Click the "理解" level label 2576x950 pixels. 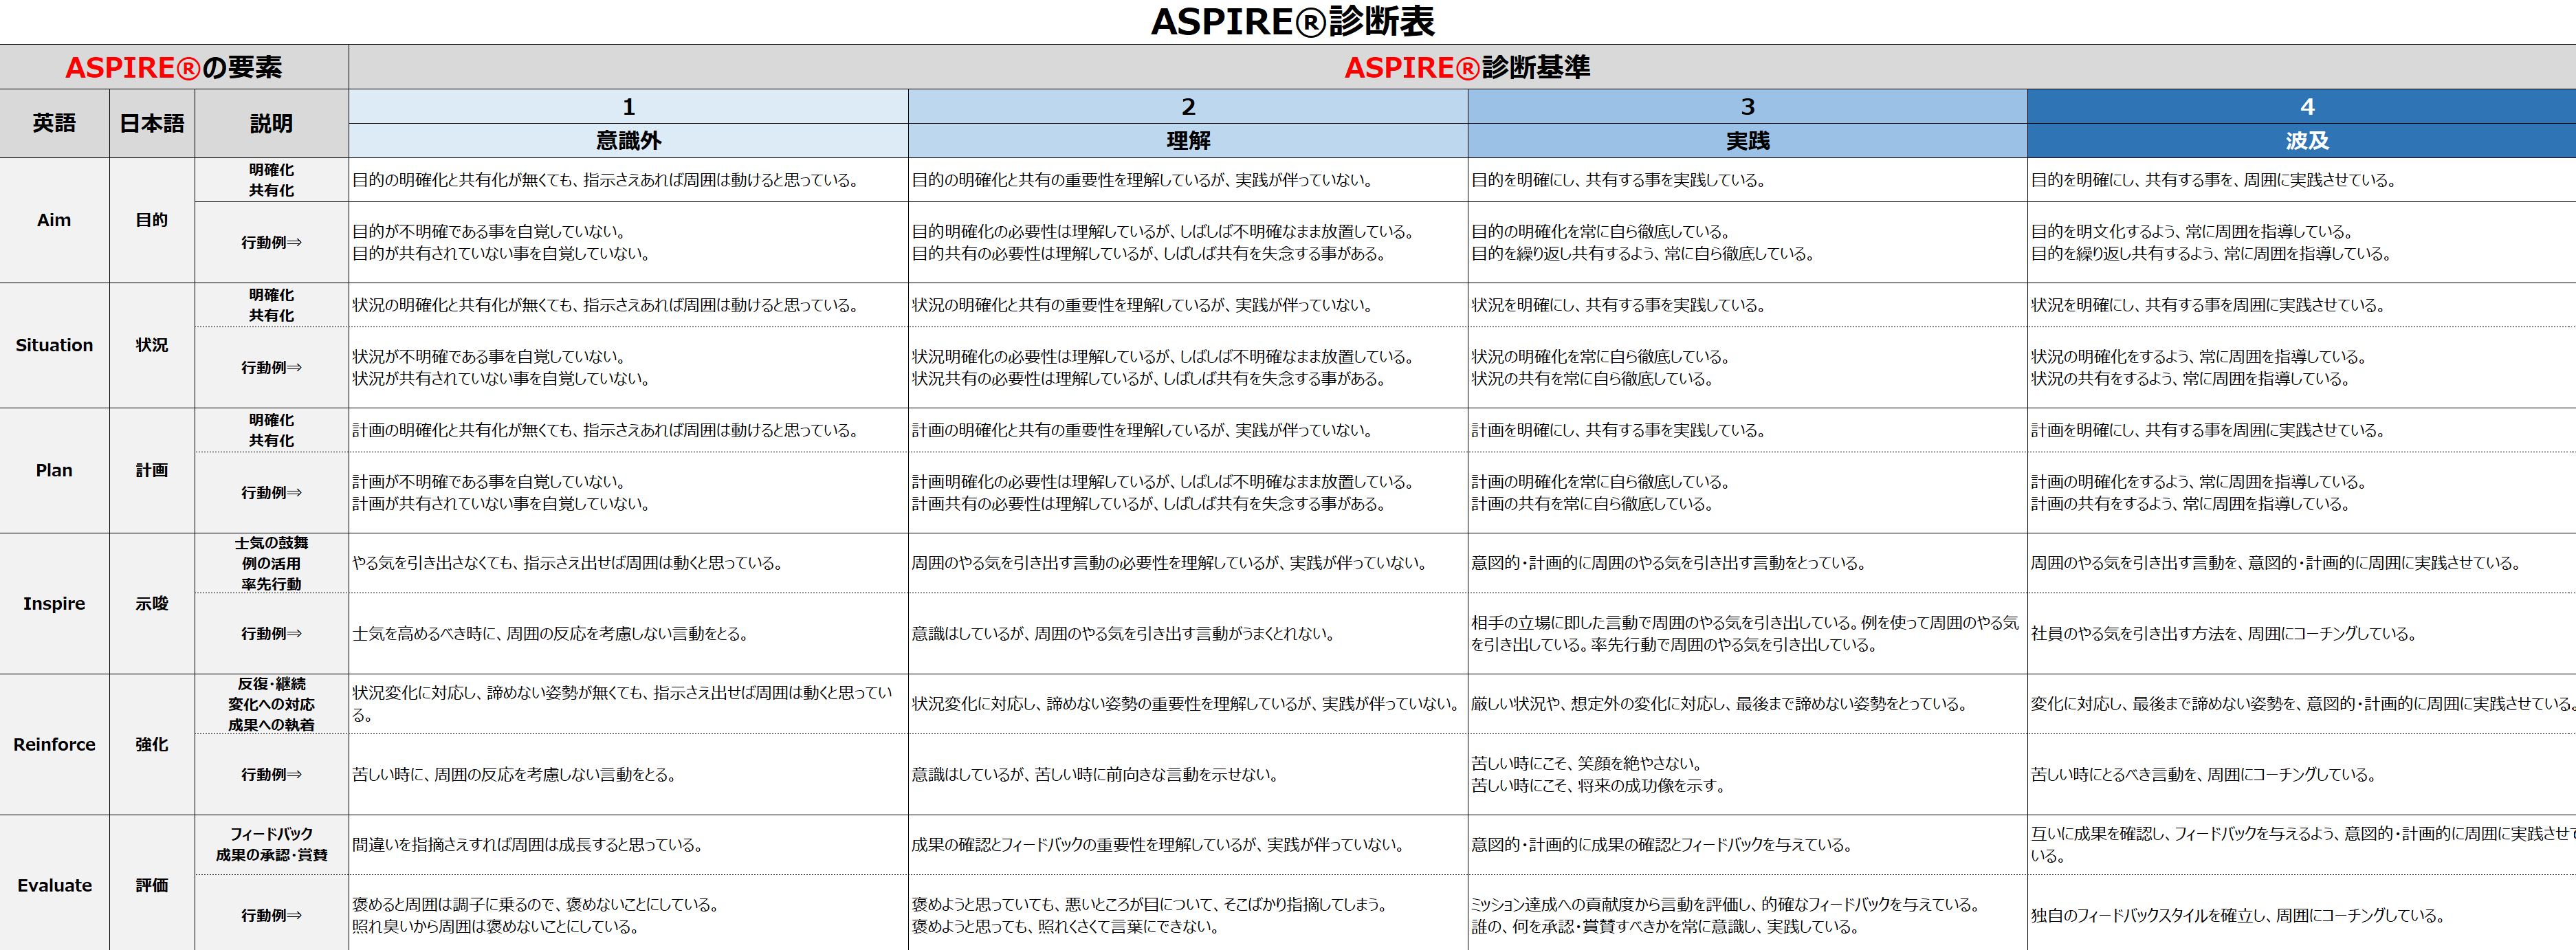pos(1188,141)
